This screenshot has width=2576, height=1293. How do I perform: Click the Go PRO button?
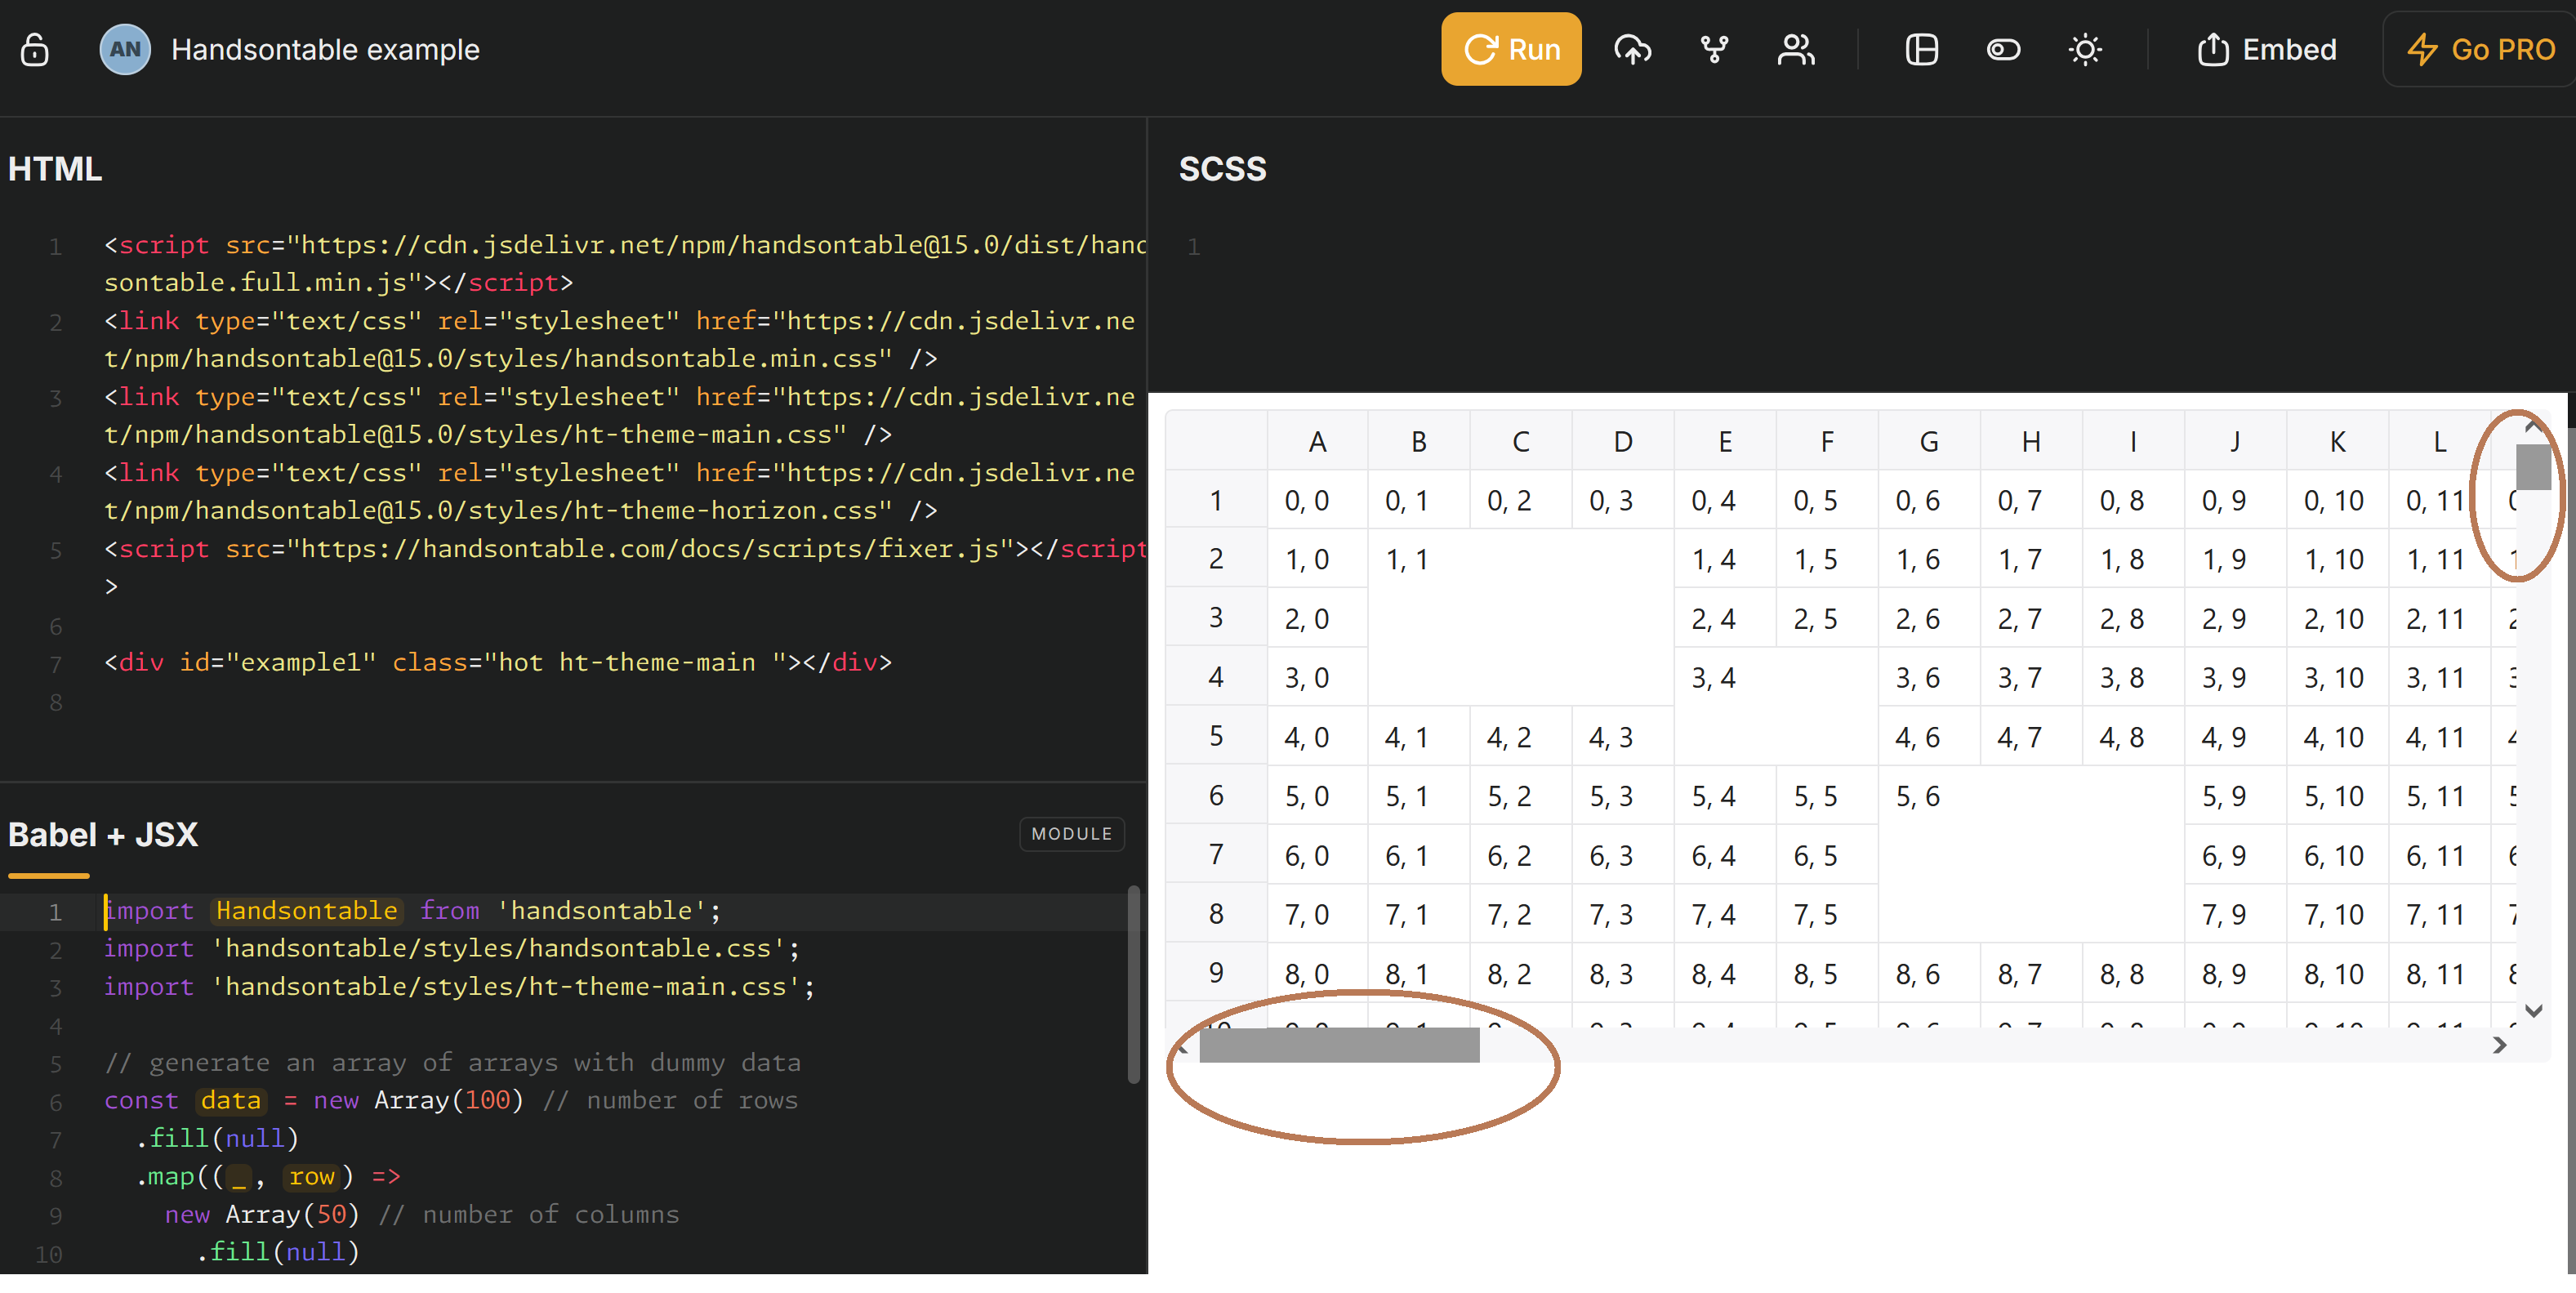2480,49
